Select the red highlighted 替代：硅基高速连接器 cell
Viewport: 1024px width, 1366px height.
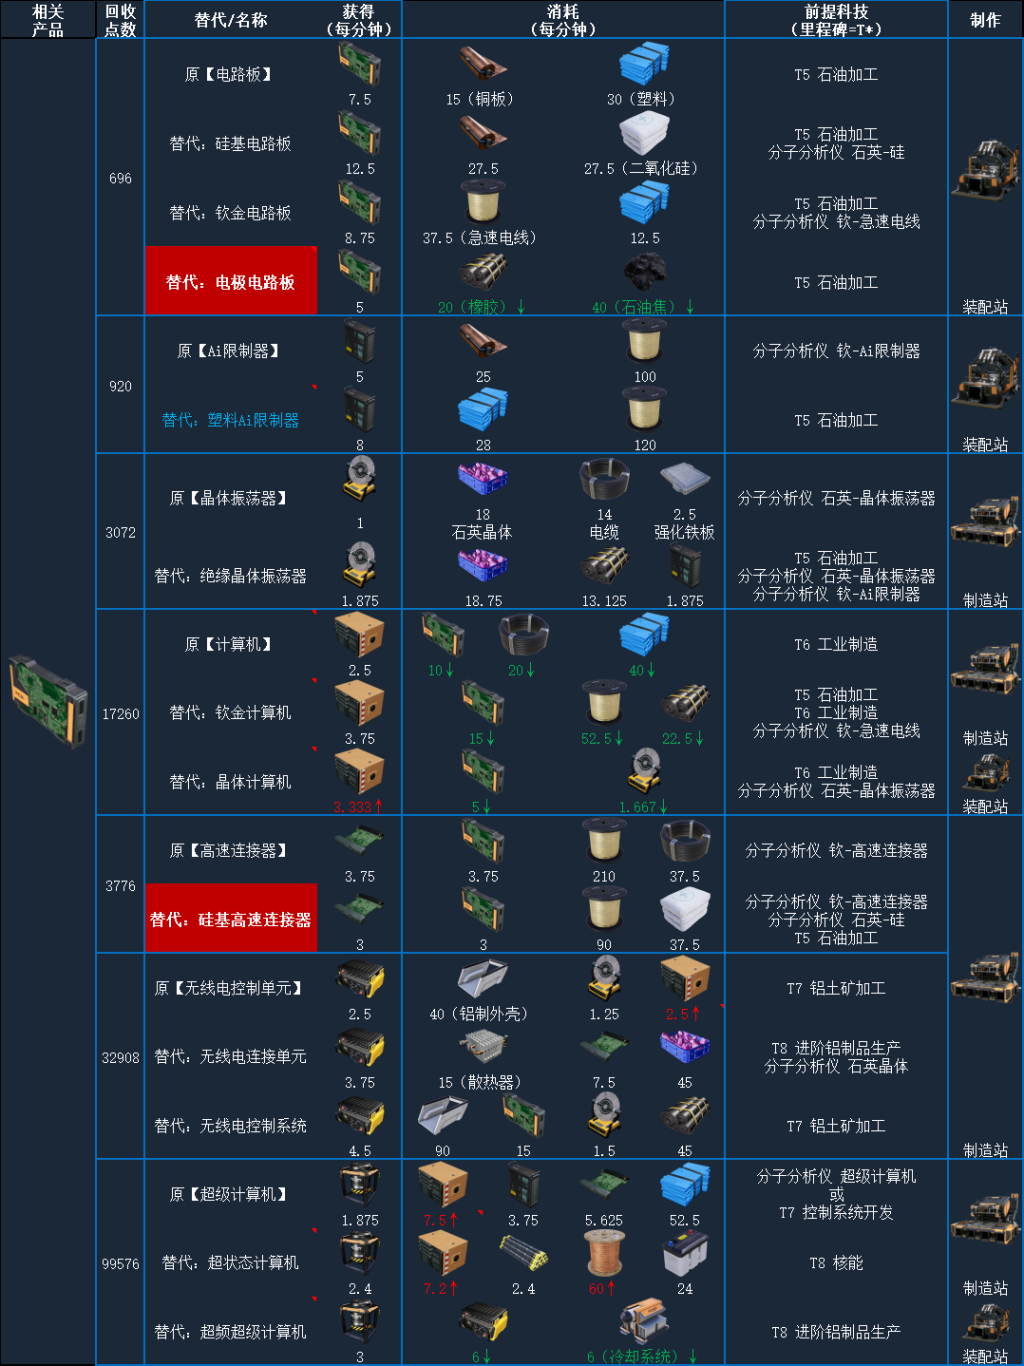coord(231,918)
